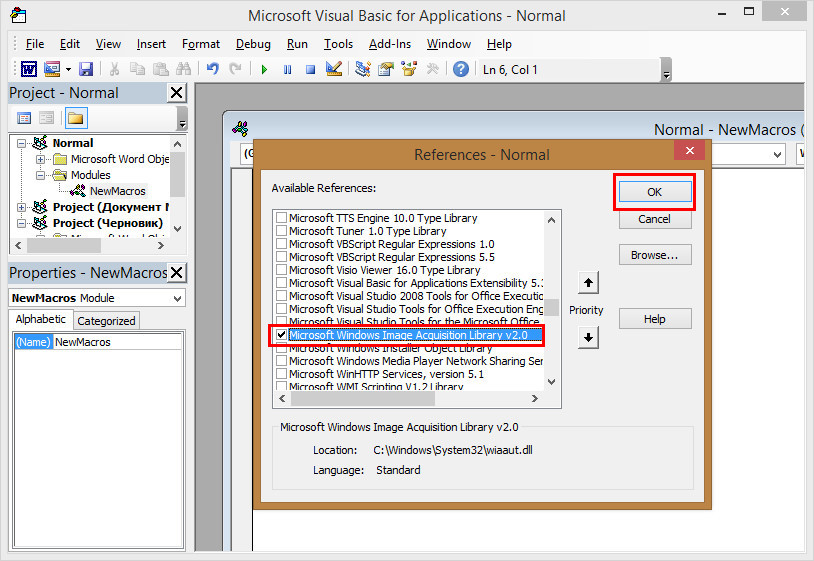Collapse the Modules folder node
The image size is (814, 561).
pos(40,175)
